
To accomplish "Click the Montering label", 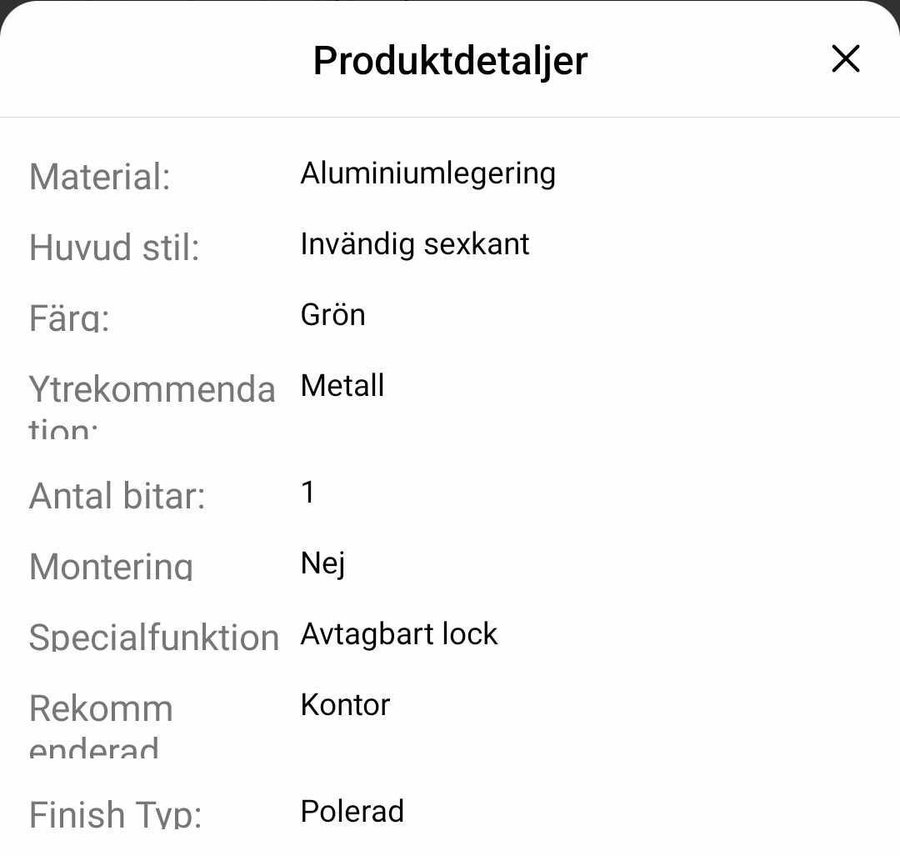I will pyautogui.click(x=111, y=566).
